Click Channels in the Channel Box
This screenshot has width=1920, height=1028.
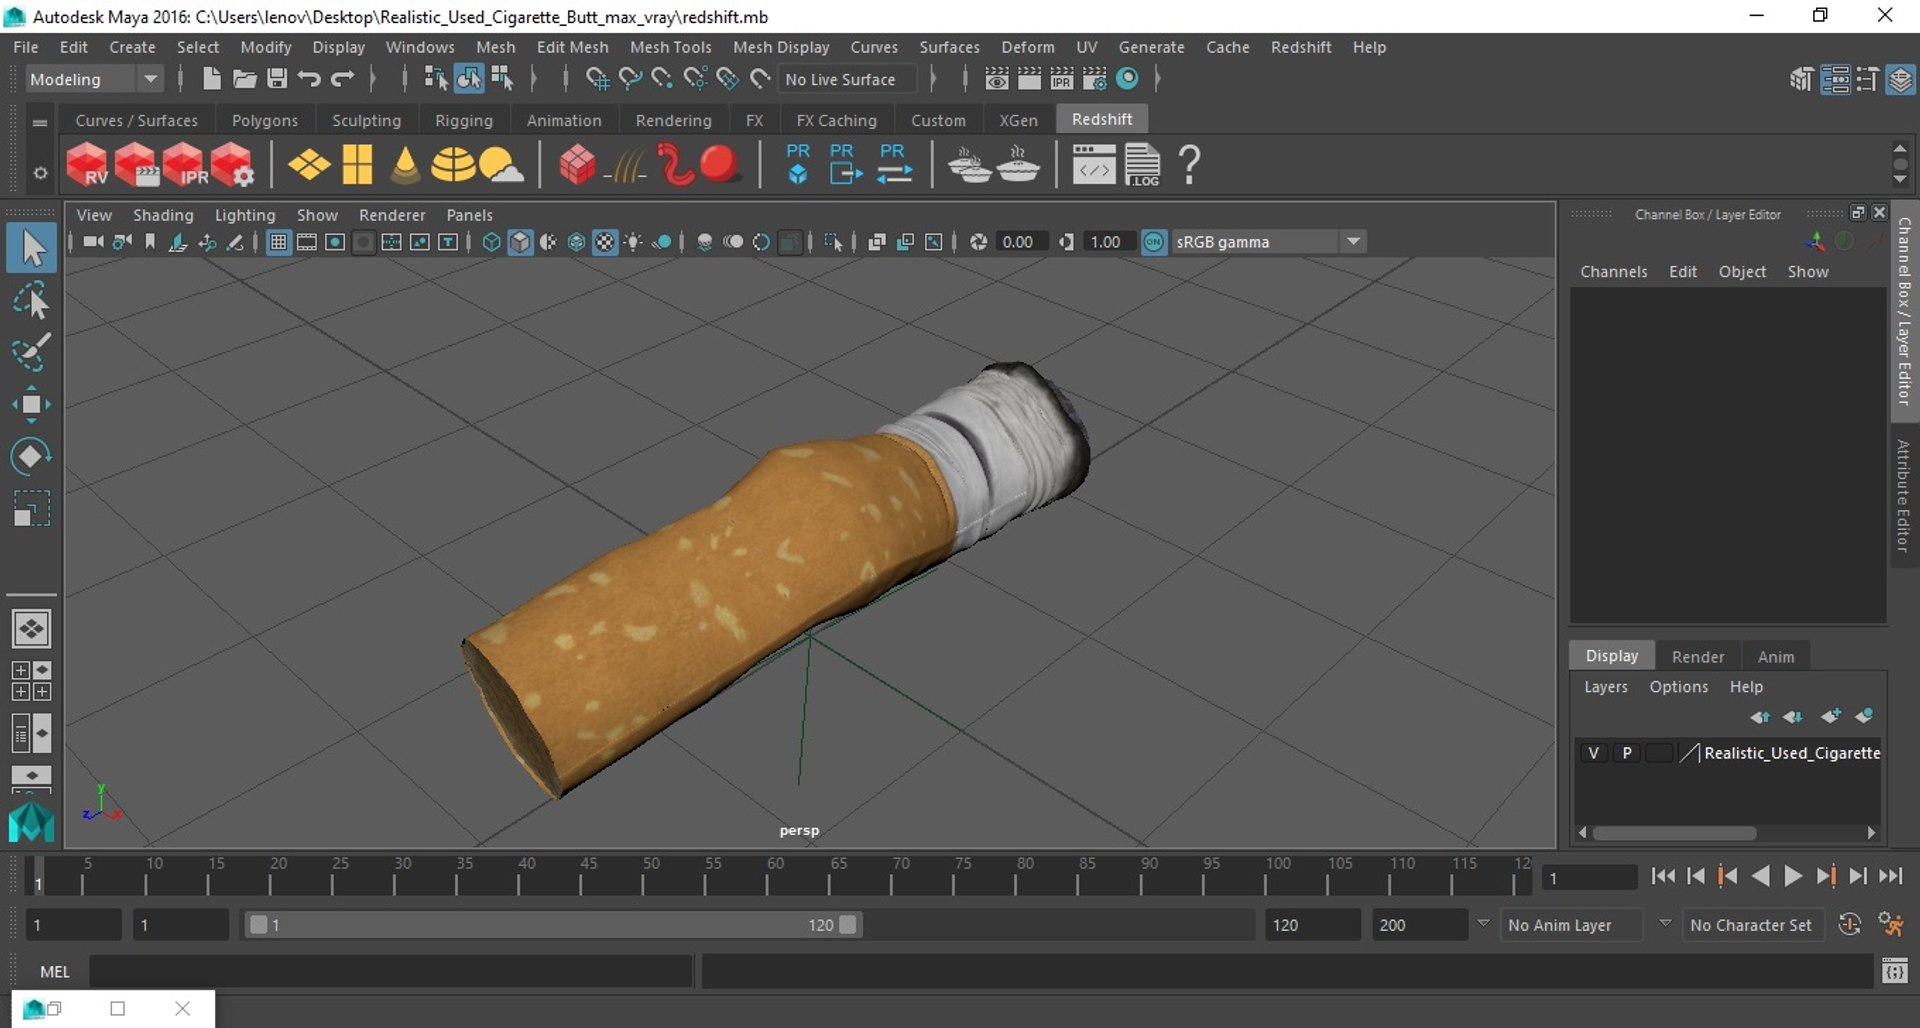[1613, 272]
